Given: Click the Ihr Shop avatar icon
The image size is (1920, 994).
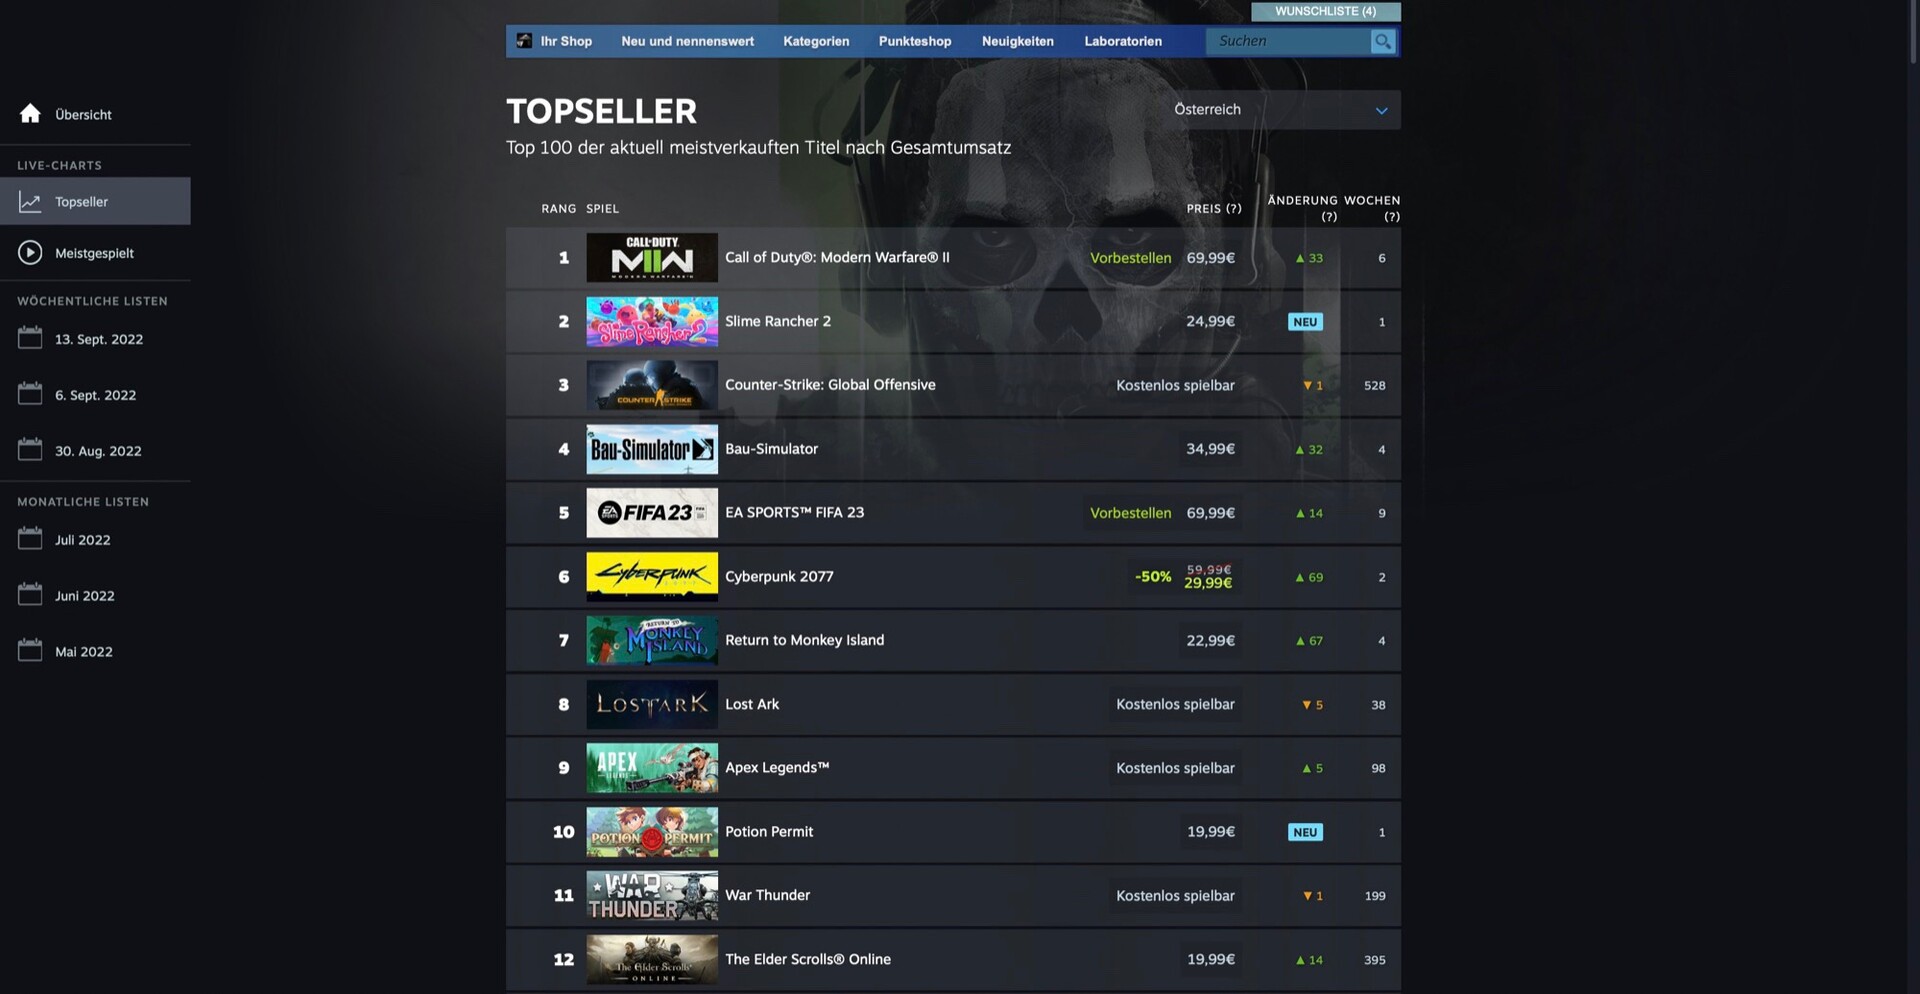Looking at the screenshot, I should pos(524,41).
